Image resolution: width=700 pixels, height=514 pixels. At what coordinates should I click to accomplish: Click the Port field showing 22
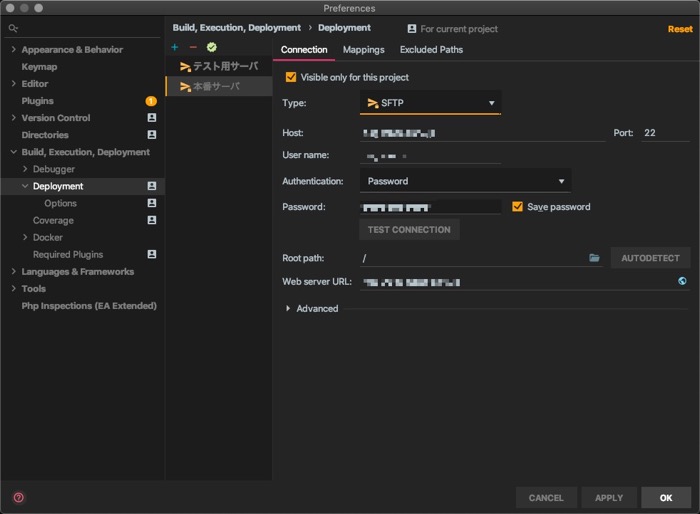665,133
